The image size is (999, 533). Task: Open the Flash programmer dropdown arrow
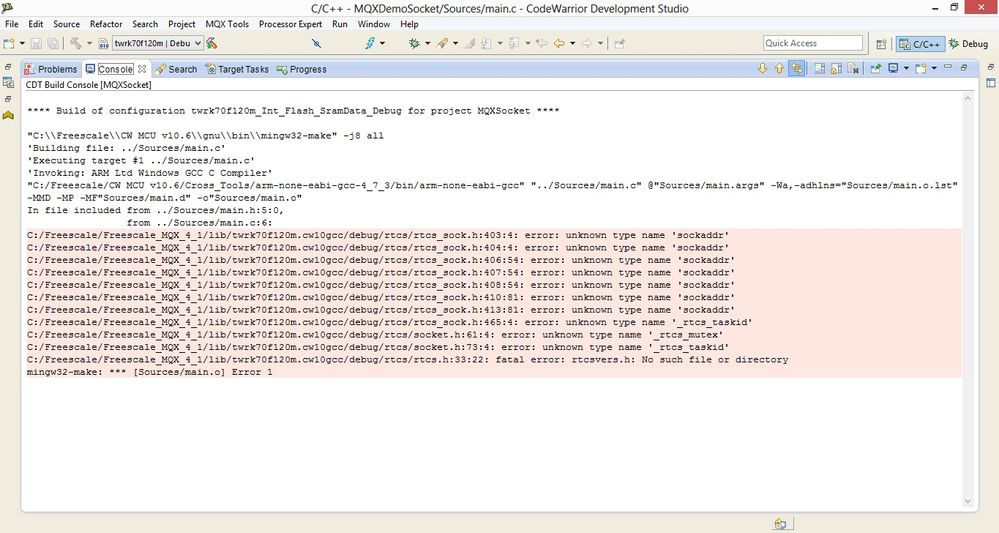382,43
